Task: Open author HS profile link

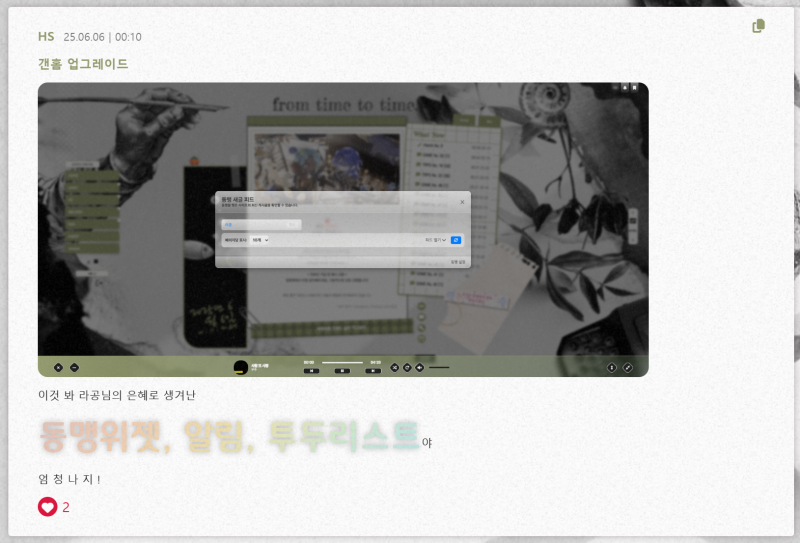Action: (46, 37)
